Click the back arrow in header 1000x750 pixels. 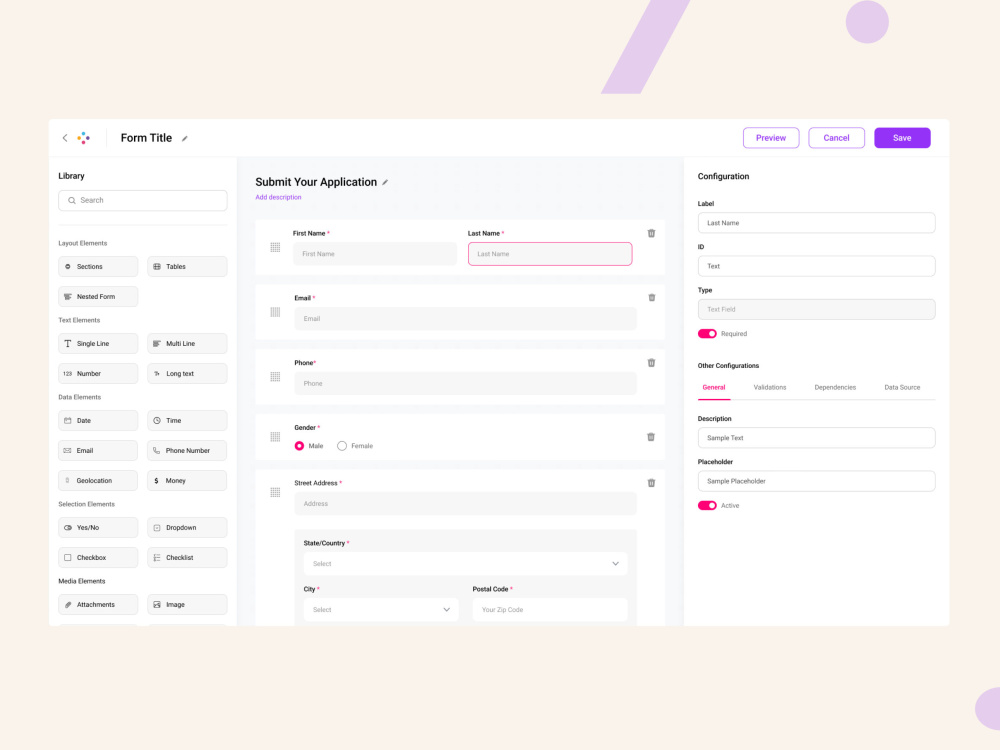coord(65,138)
